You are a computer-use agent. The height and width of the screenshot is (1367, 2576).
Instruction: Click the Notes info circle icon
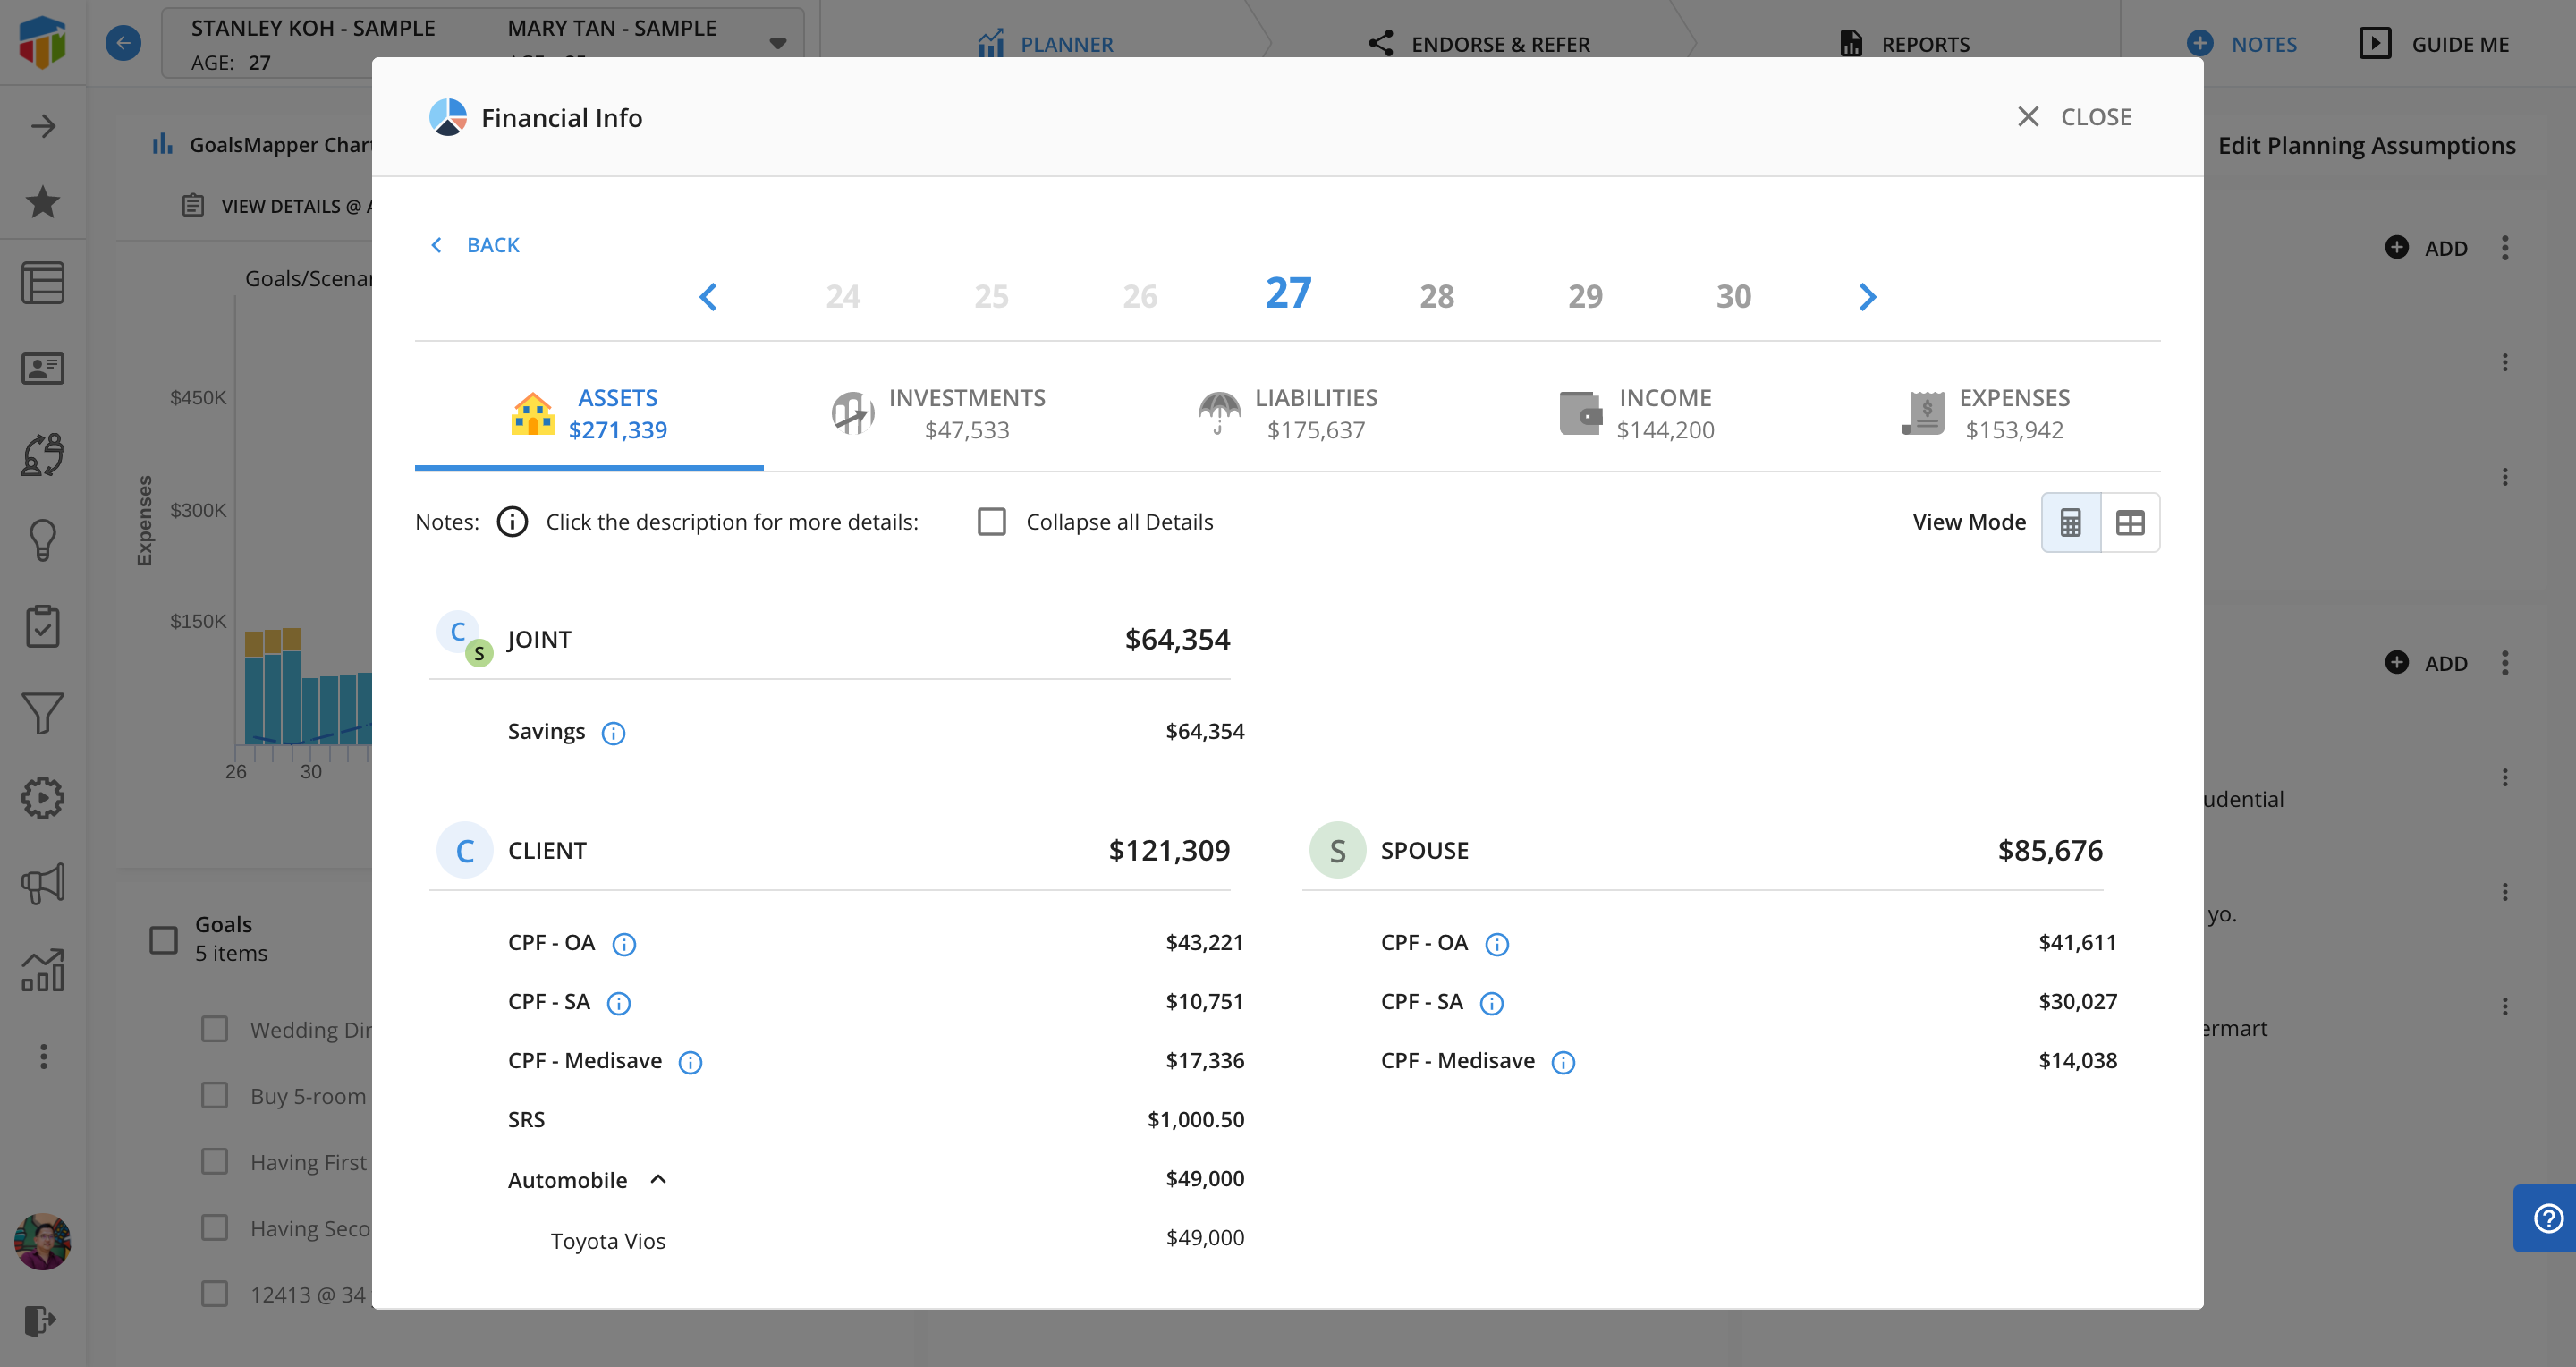pyautogui.click(x=512, y=522)
